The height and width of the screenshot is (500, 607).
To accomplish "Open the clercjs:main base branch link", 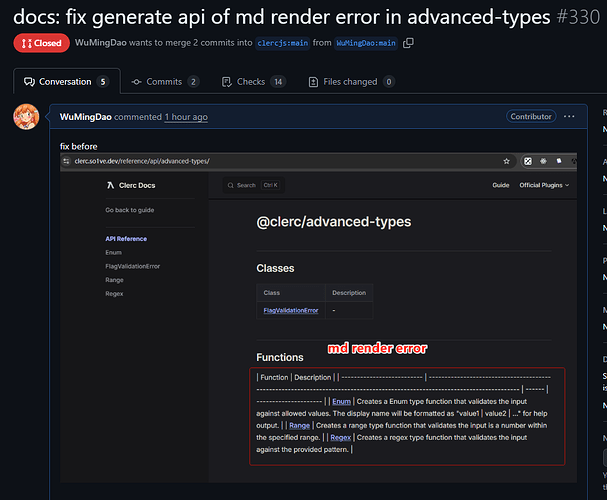I will [283, 43].
